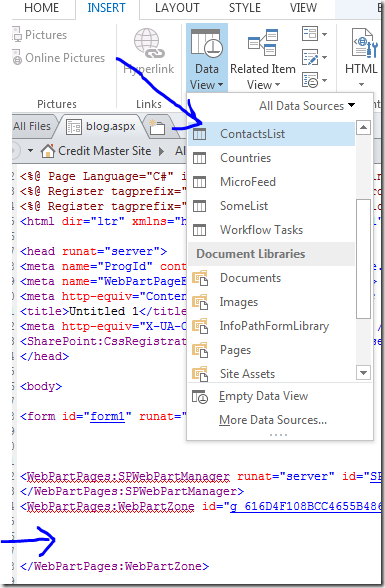The image size is (385, 588).
Task: Open the Related Item View button
Action: [263, 59]
